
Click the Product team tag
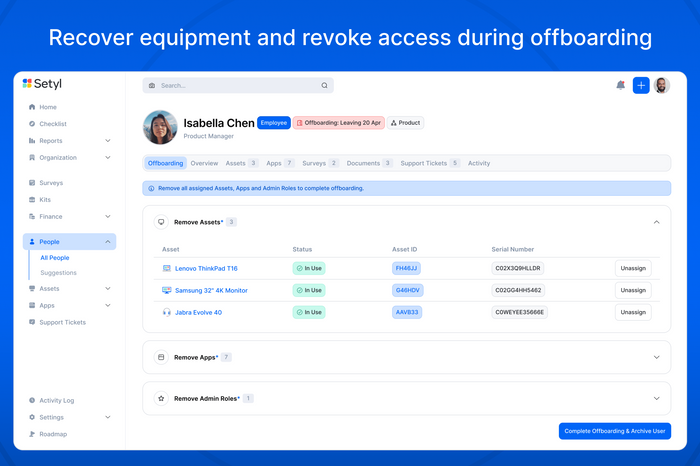point(405,123)
